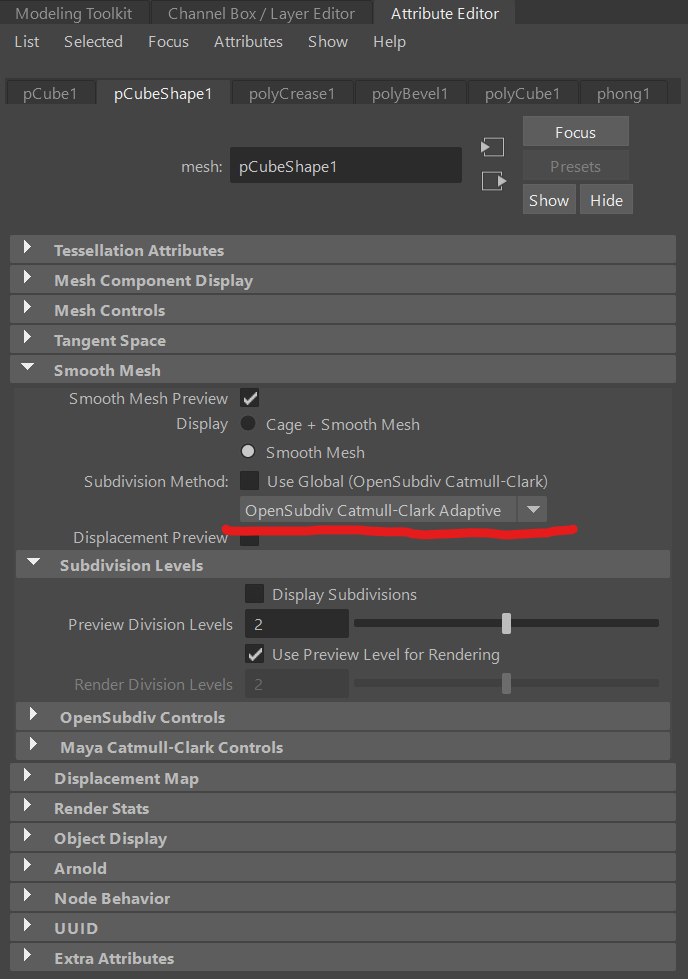Select the pCube1 node tab
The height and width of the screenshot is (979, 688).
pos(50,93)
